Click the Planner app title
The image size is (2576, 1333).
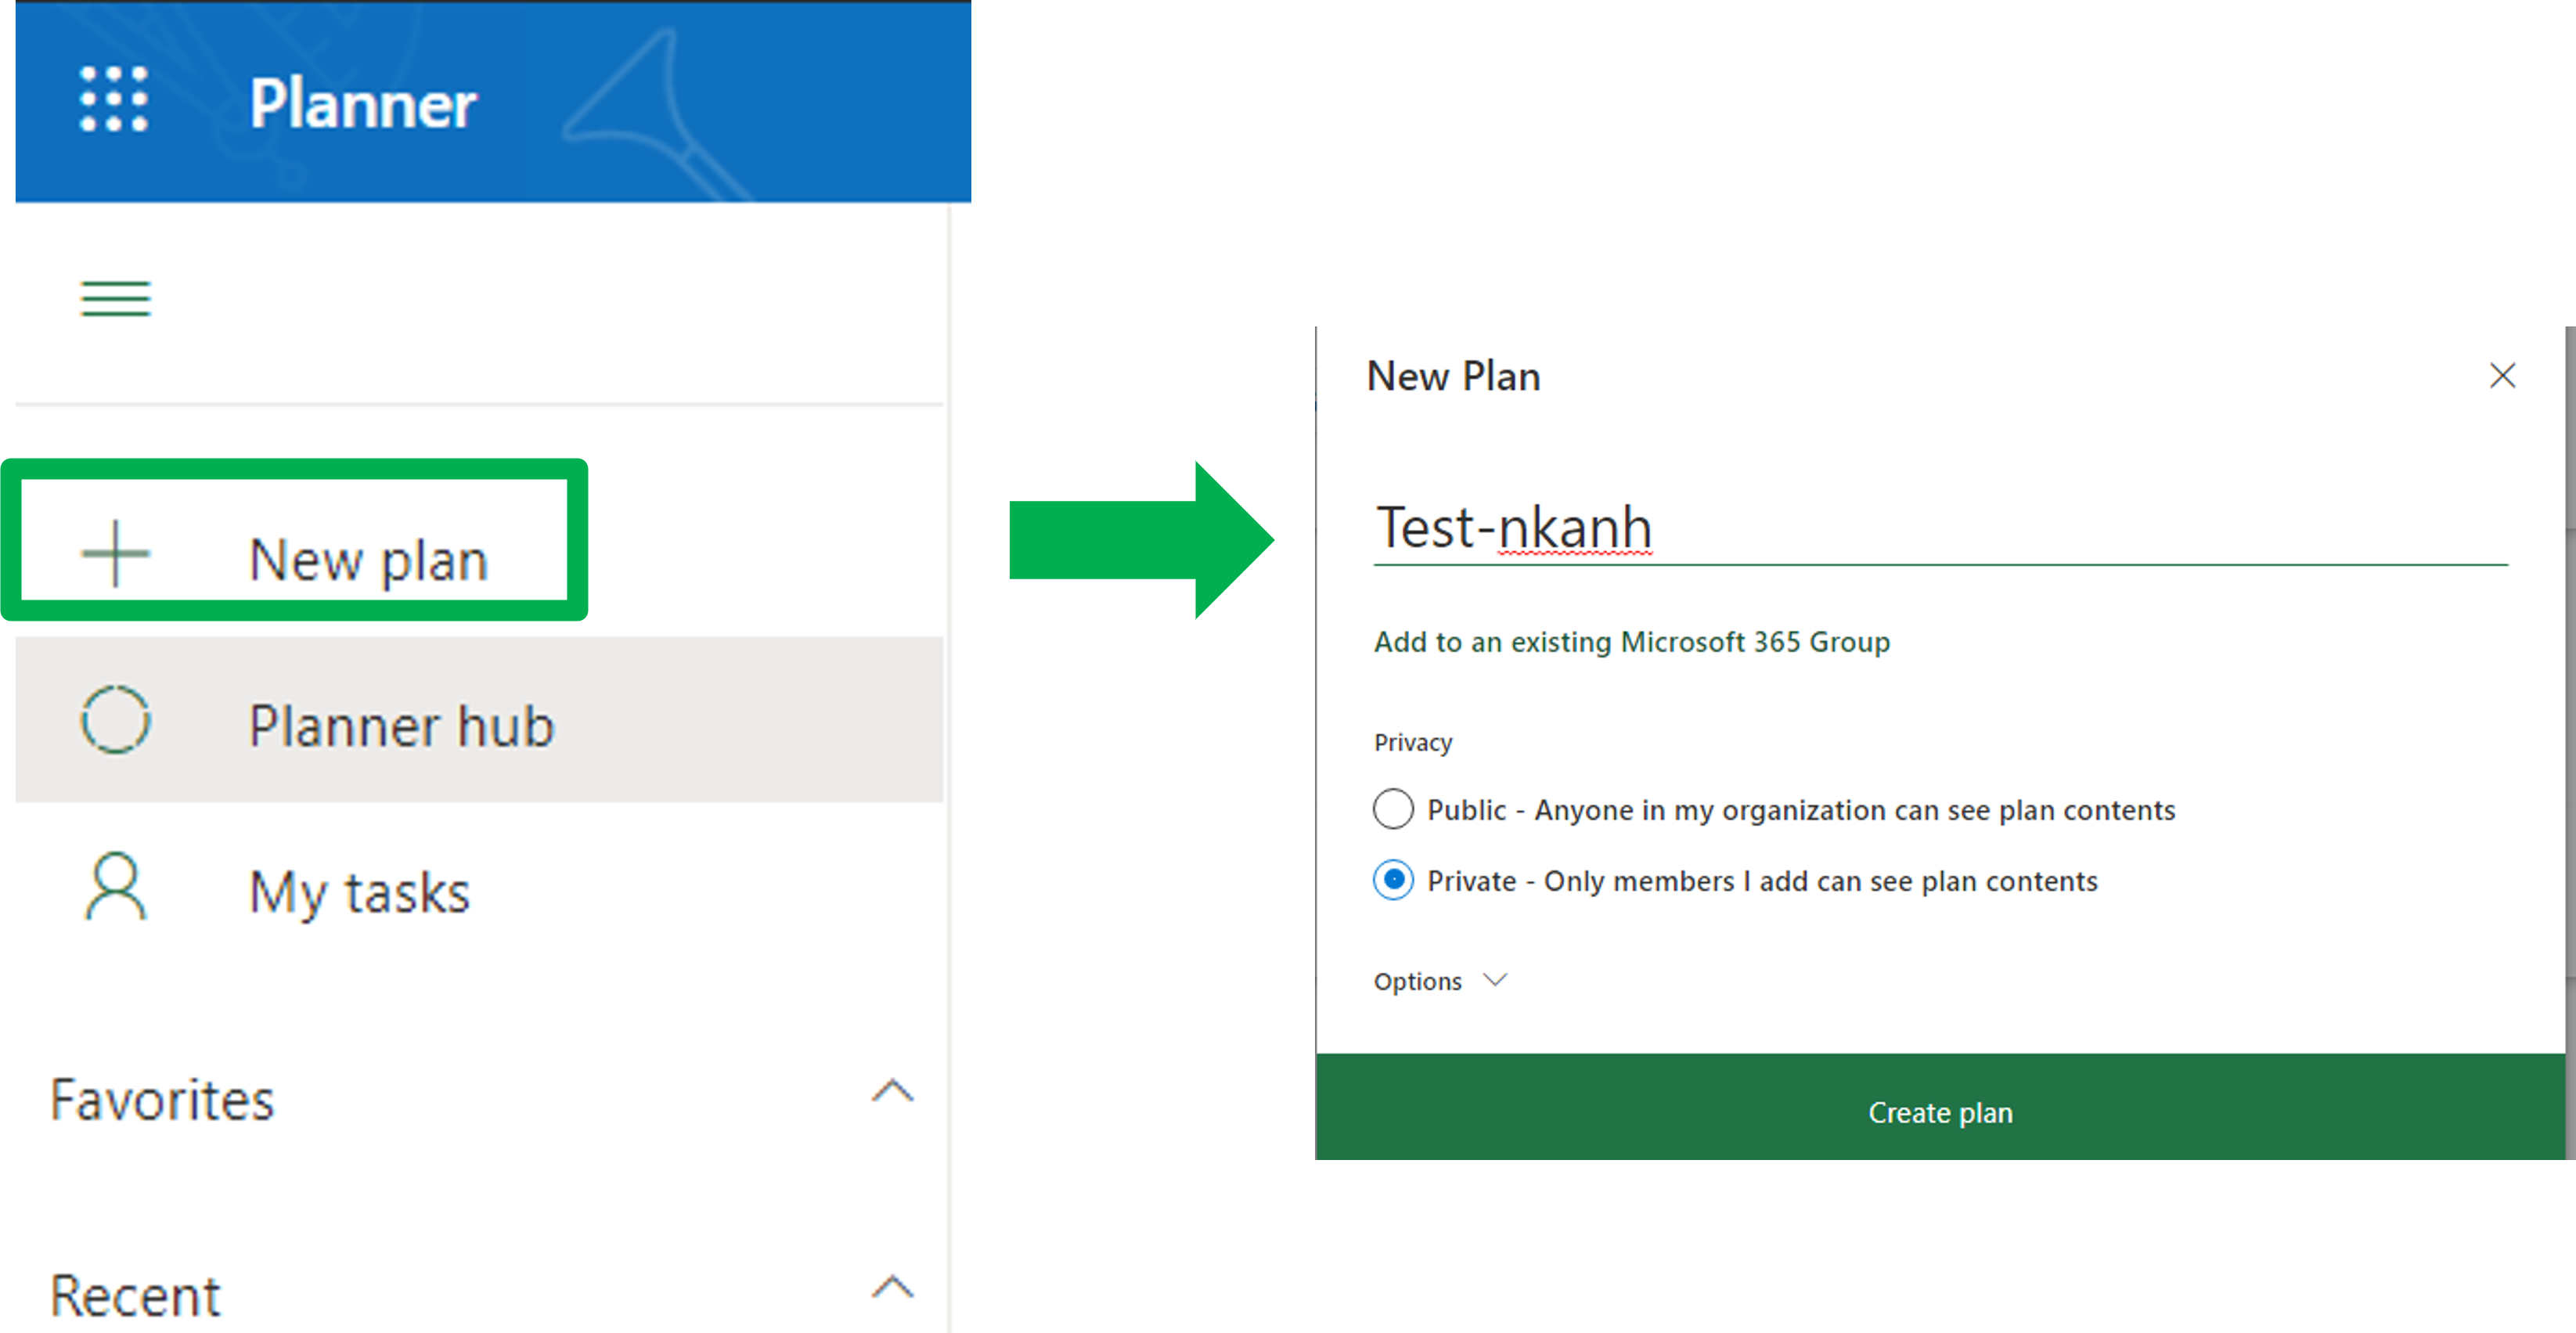point(362,104)
